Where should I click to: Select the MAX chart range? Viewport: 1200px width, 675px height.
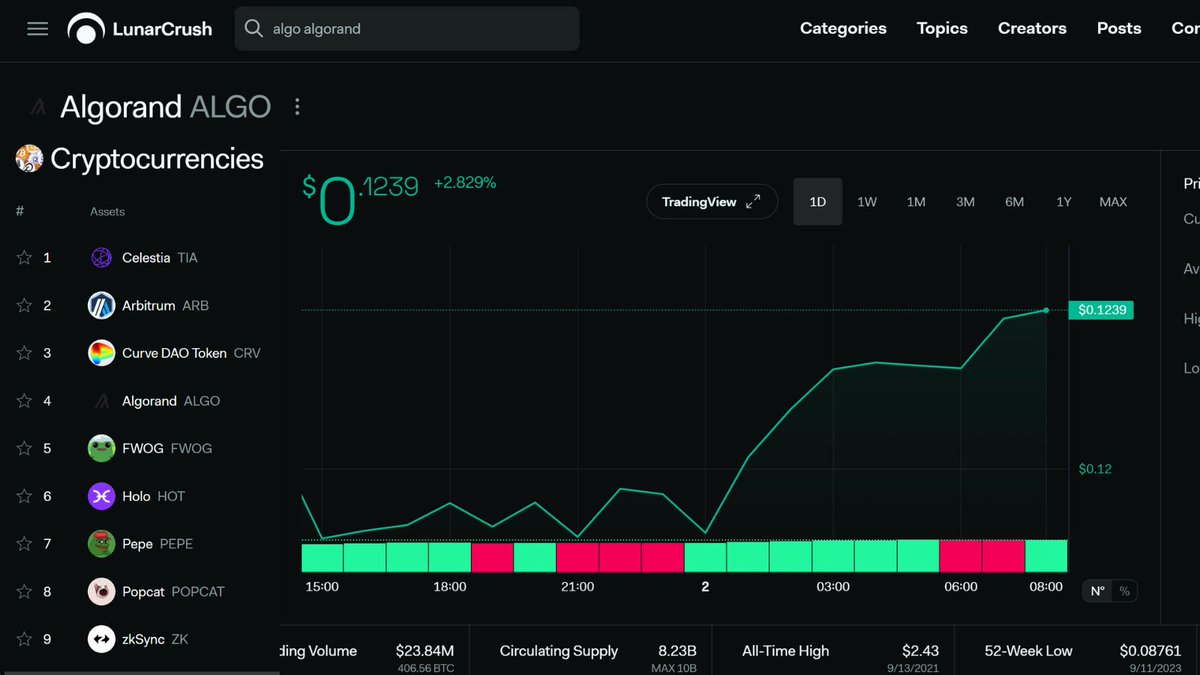click(x=1113, y=202)
